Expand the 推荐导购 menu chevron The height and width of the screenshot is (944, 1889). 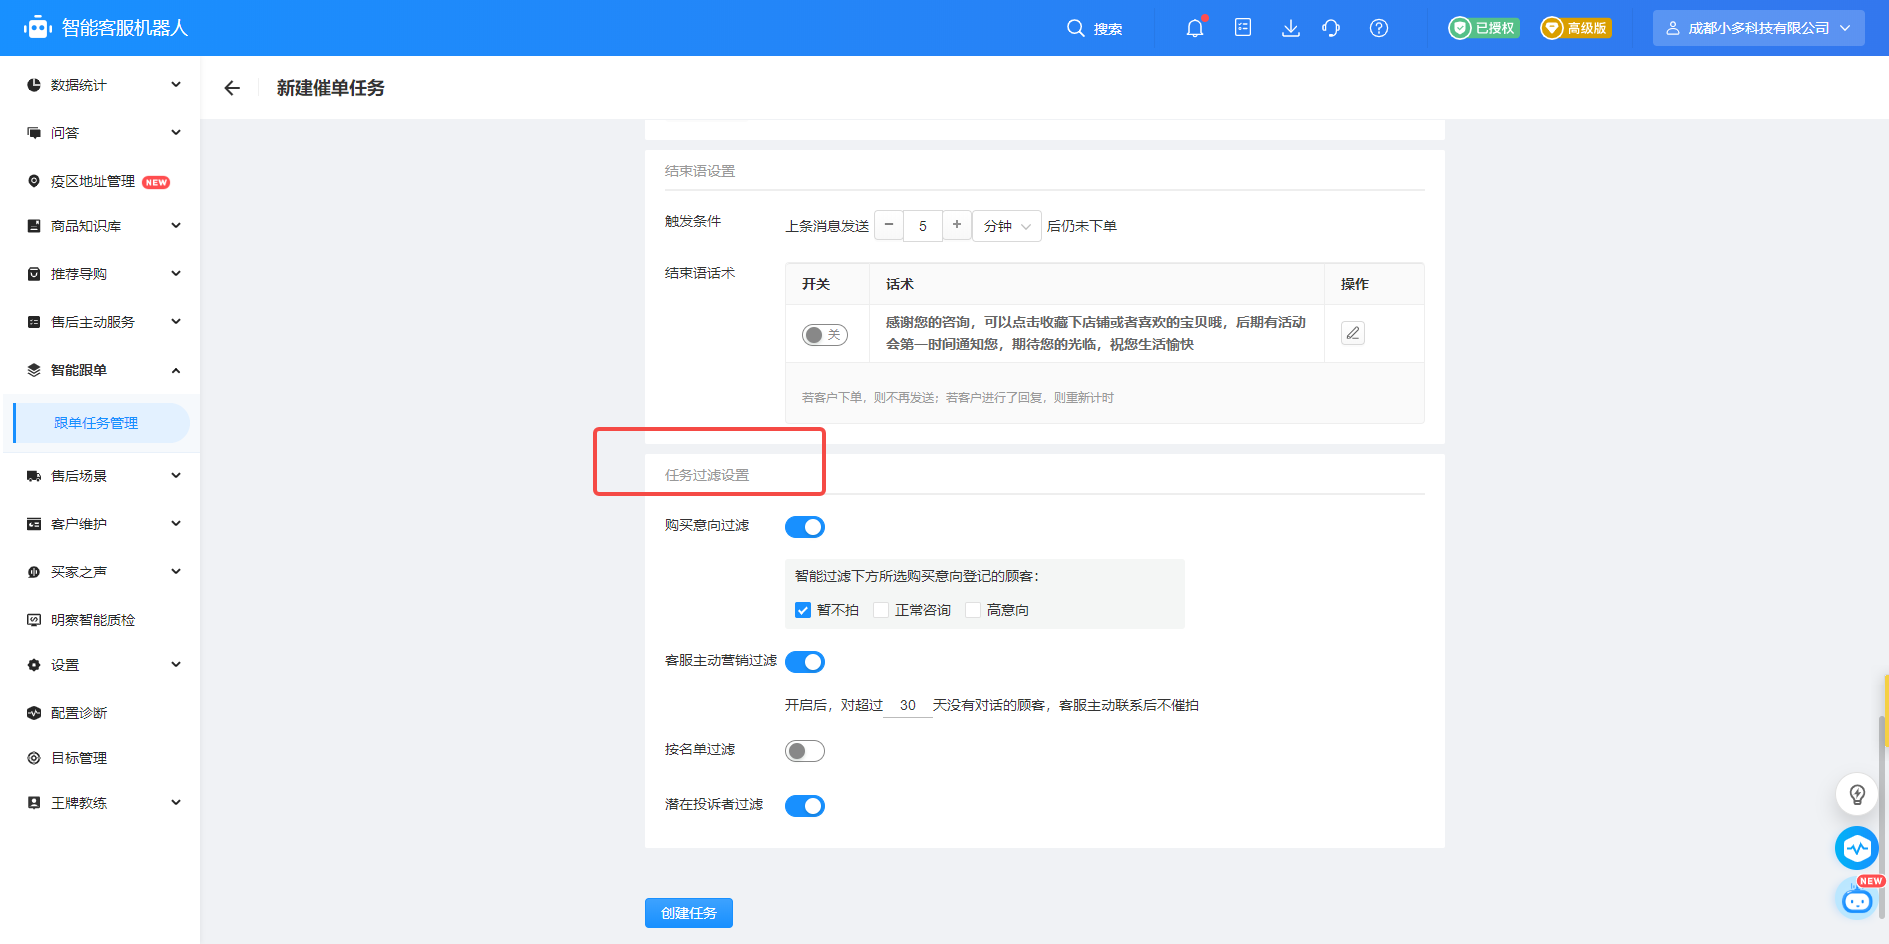click(176, 274)
